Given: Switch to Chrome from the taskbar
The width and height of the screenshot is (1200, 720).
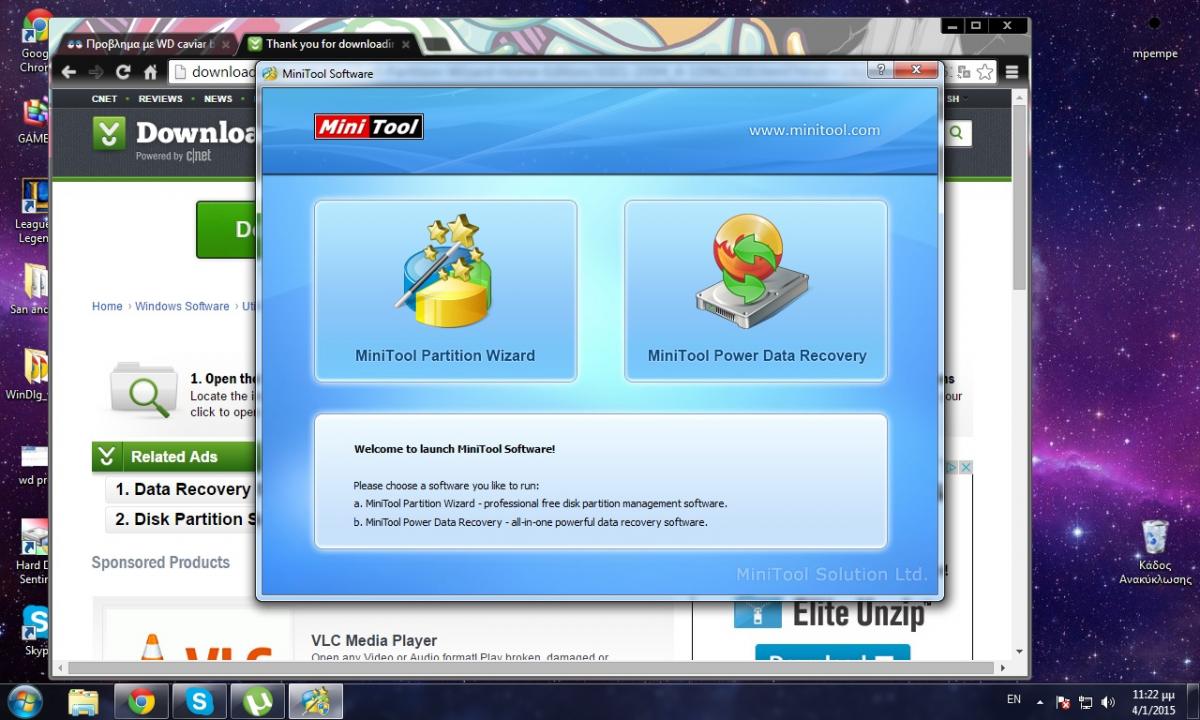Looking at the screenshot, I should click(x=141, y=701).
